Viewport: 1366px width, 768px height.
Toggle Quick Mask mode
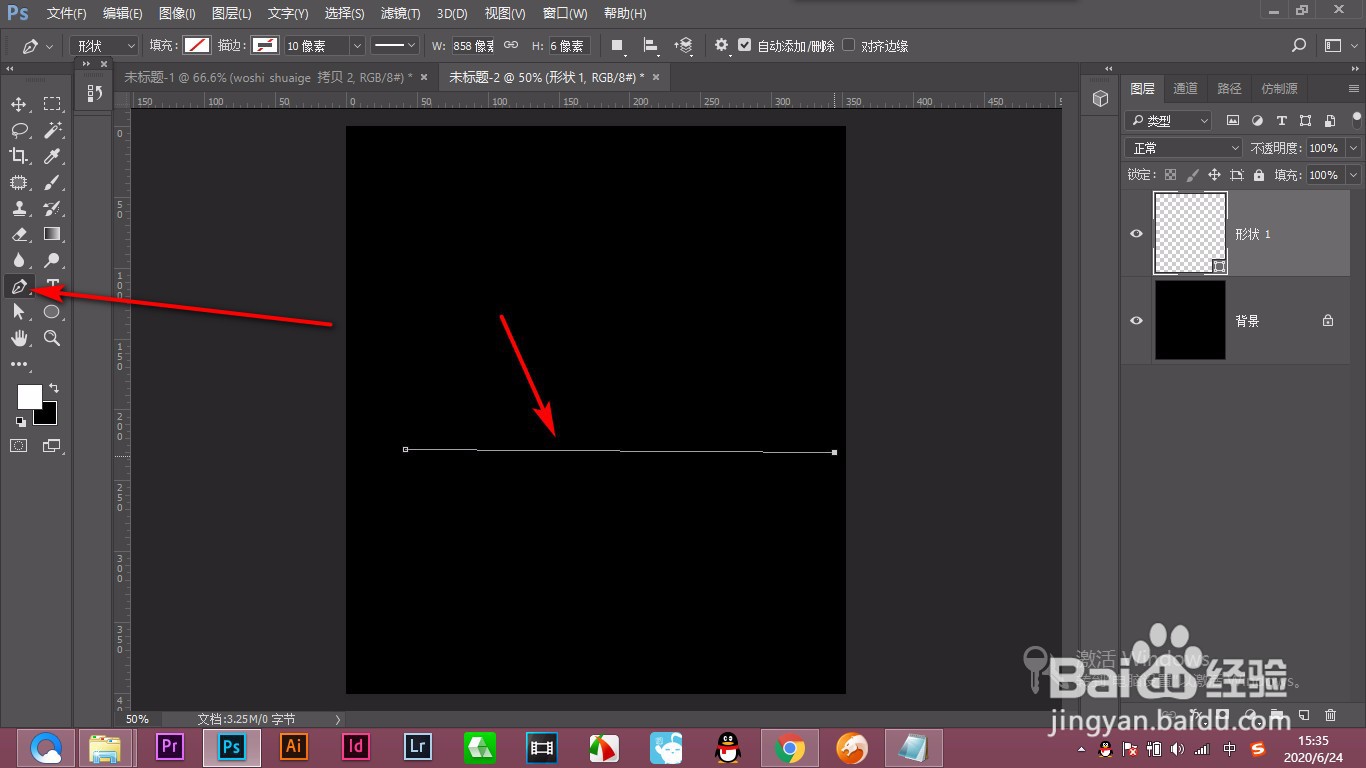(x=19, y=445)
